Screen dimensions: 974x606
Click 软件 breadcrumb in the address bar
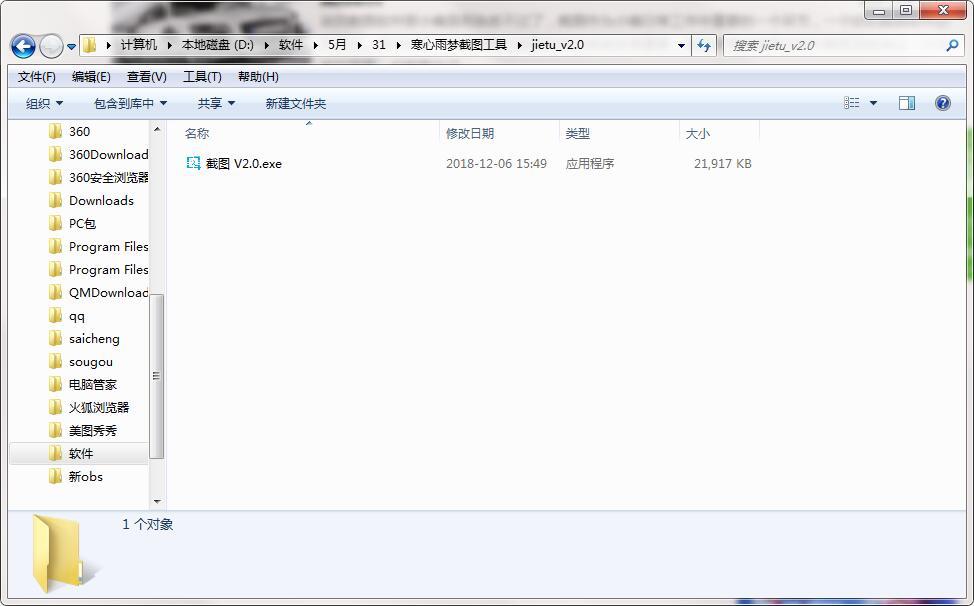pyautogui.click(x=291, y=45)
